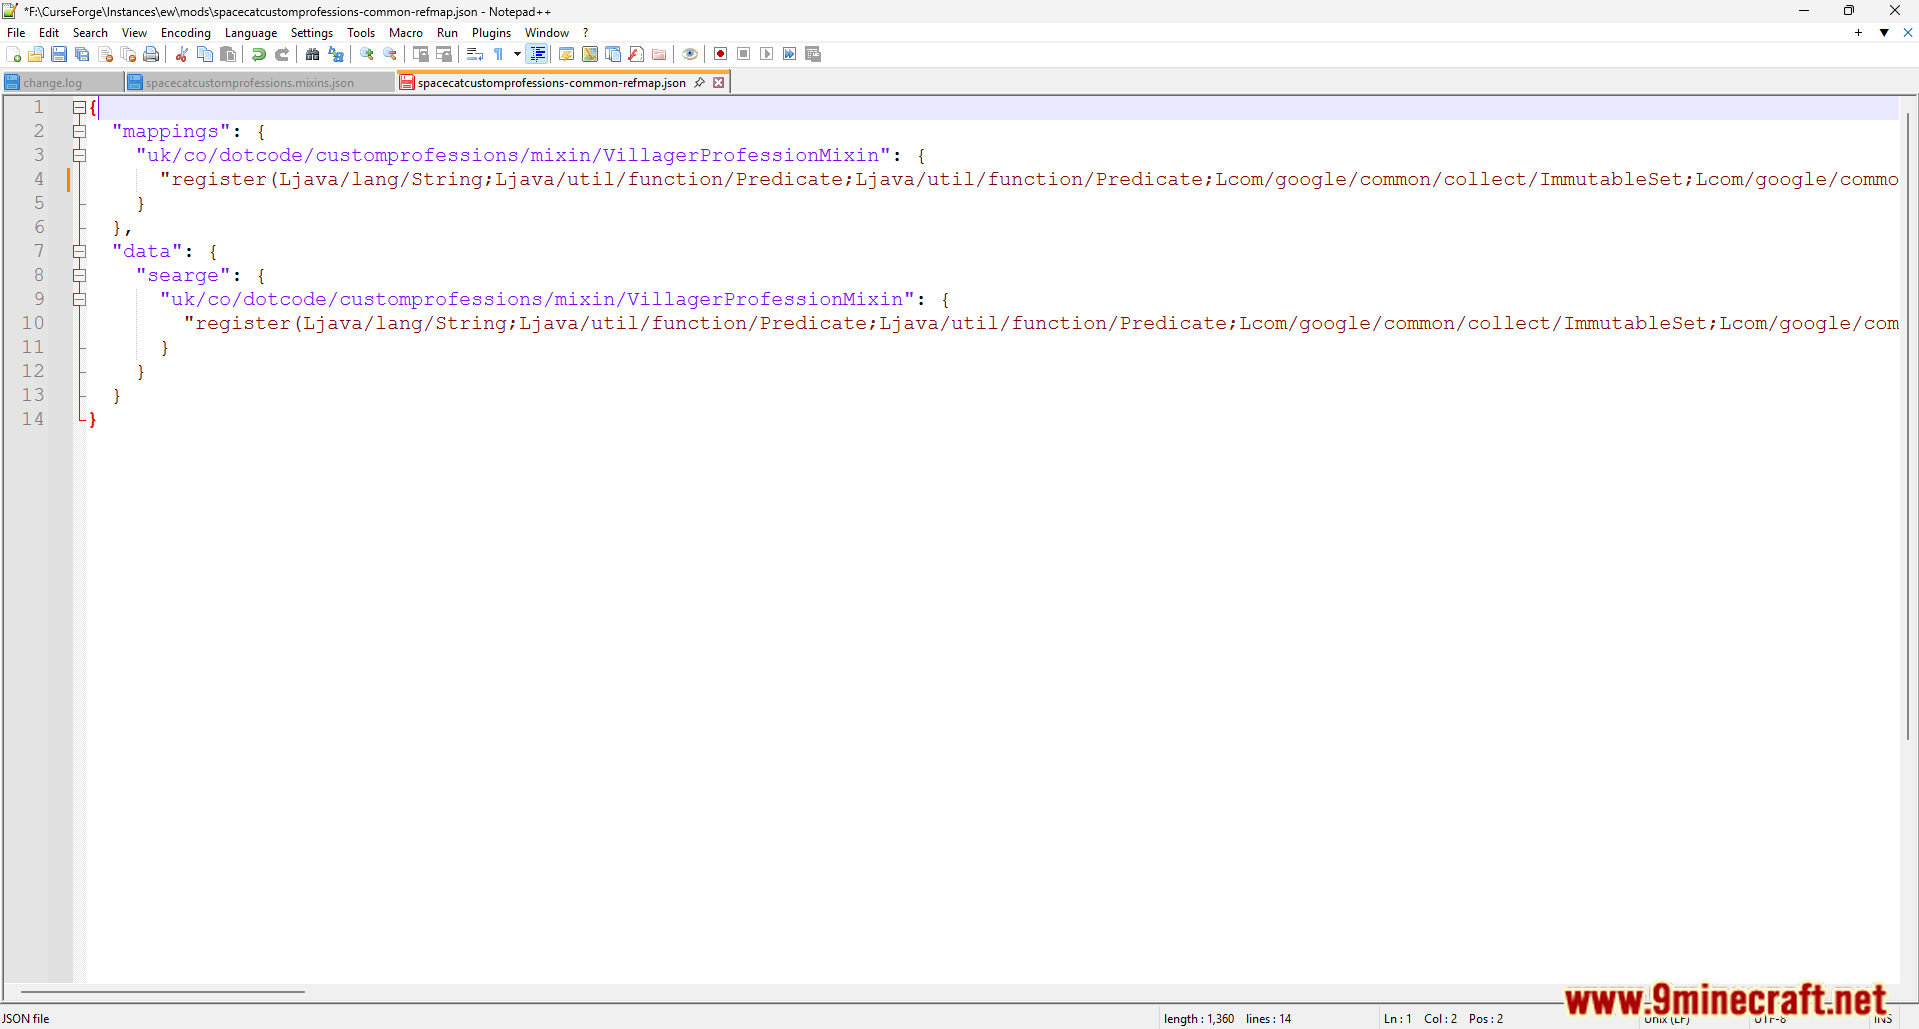
Task: Toggle synchronize horizontal scrolling
Action: pos(444,54)
